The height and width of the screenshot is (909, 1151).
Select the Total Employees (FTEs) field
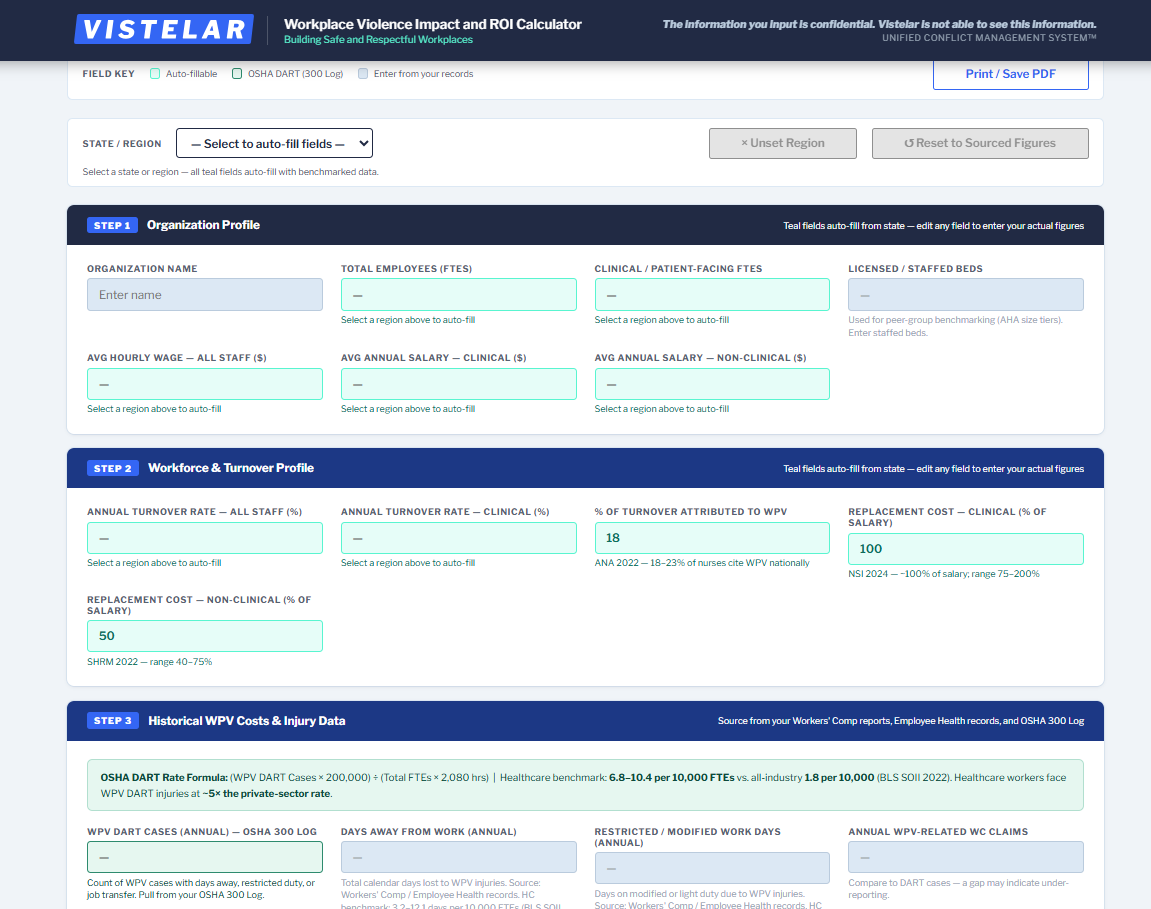click(459, 294)
